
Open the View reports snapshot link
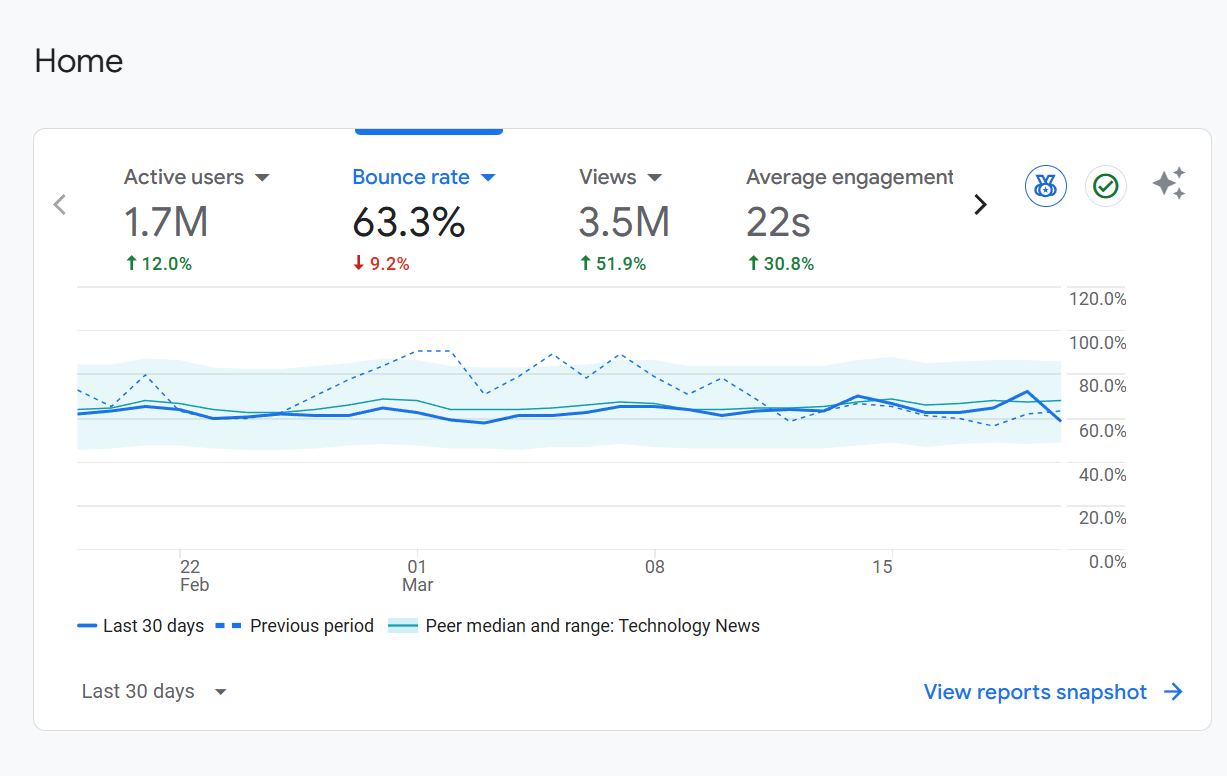coord(1033,691)
